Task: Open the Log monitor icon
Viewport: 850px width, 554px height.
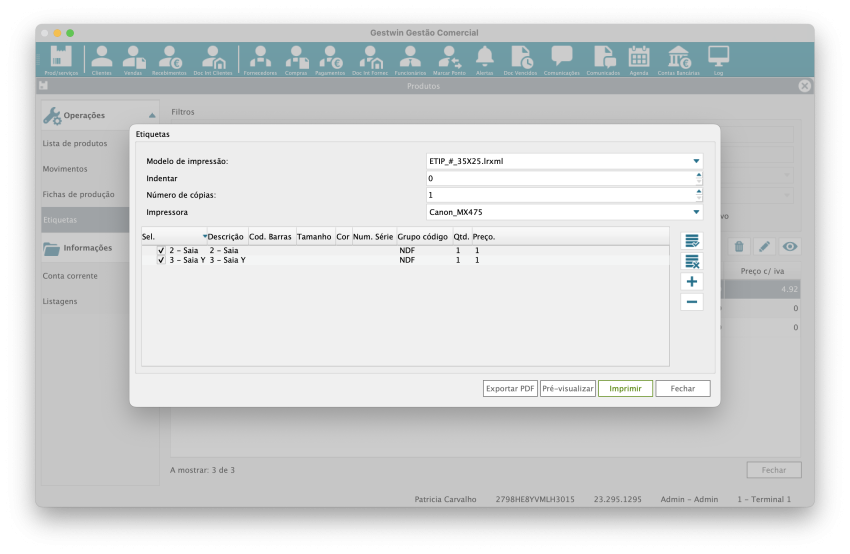Action: [718, 58]
